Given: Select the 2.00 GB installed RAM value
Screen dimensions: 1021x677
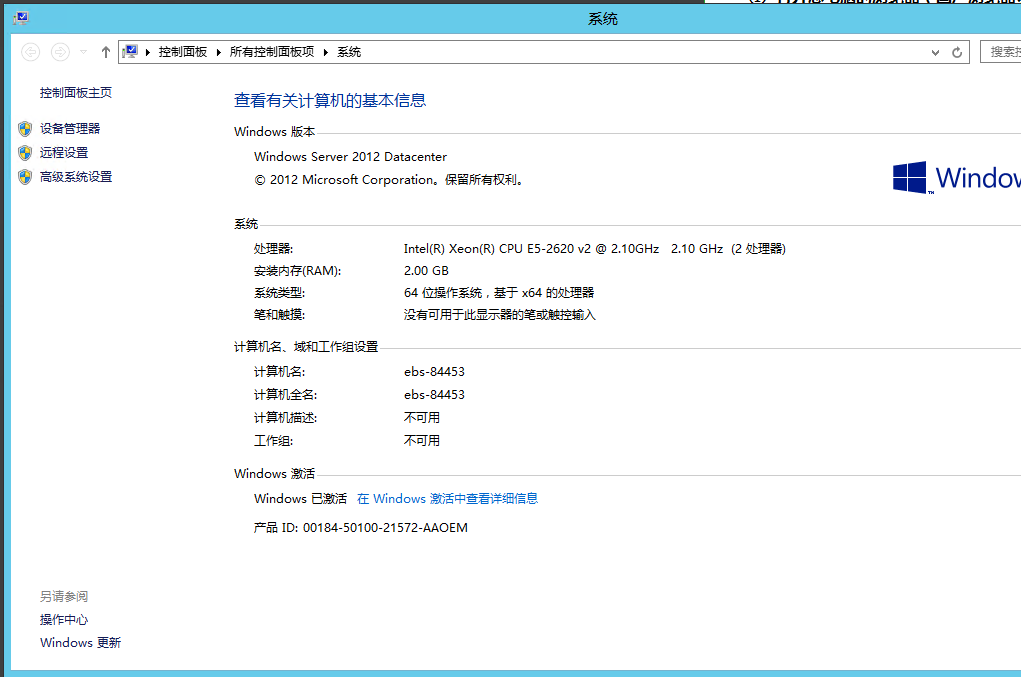Looking at the screenshot, I should [x=426, y=271].
